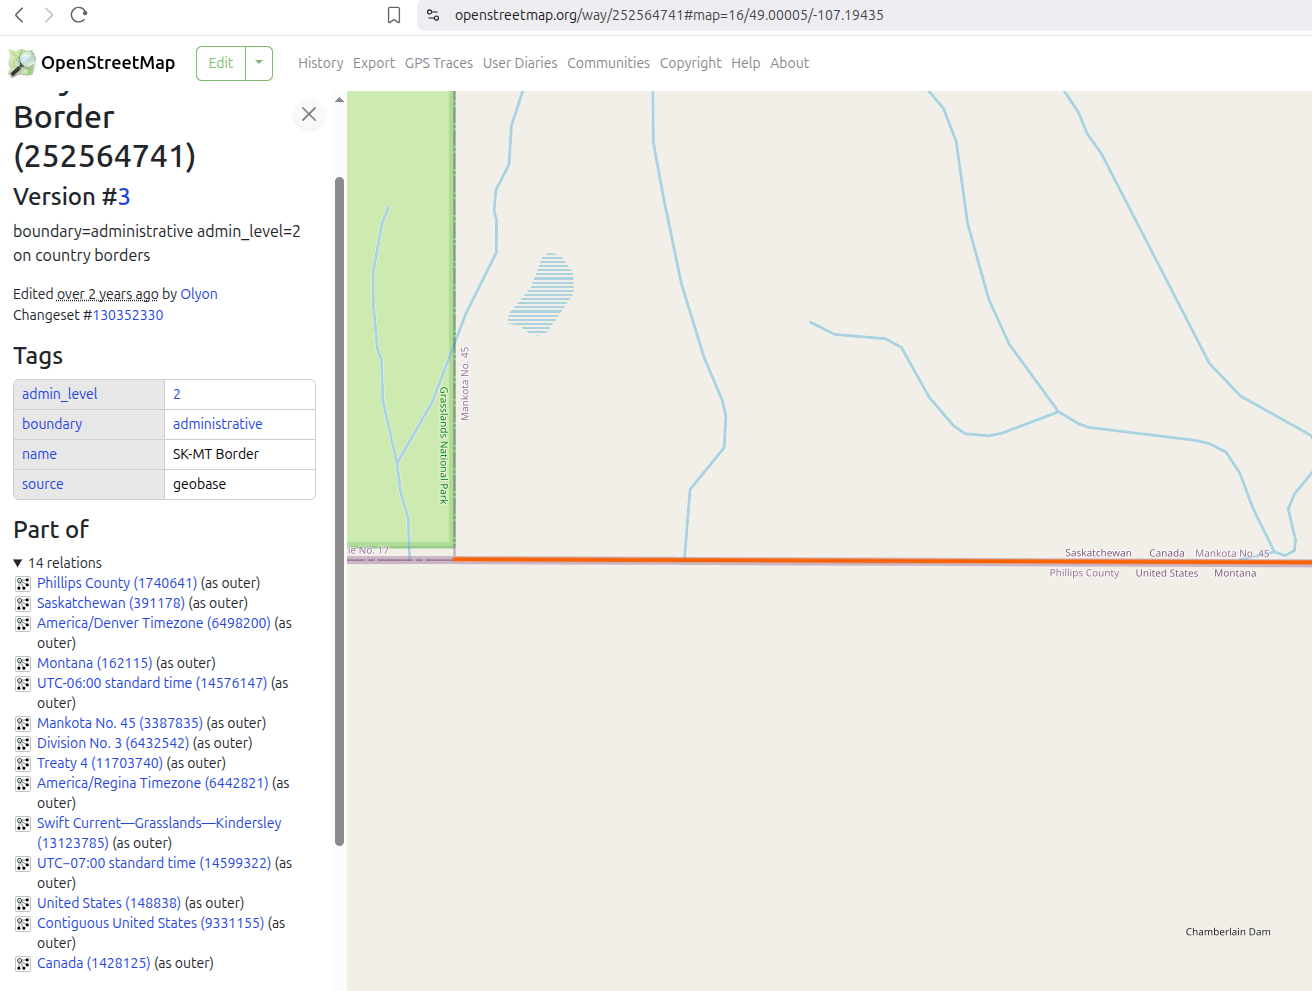Click the administrative tag value link
The height and width of the screenshot is (991, 1312).
pos(218,424)
